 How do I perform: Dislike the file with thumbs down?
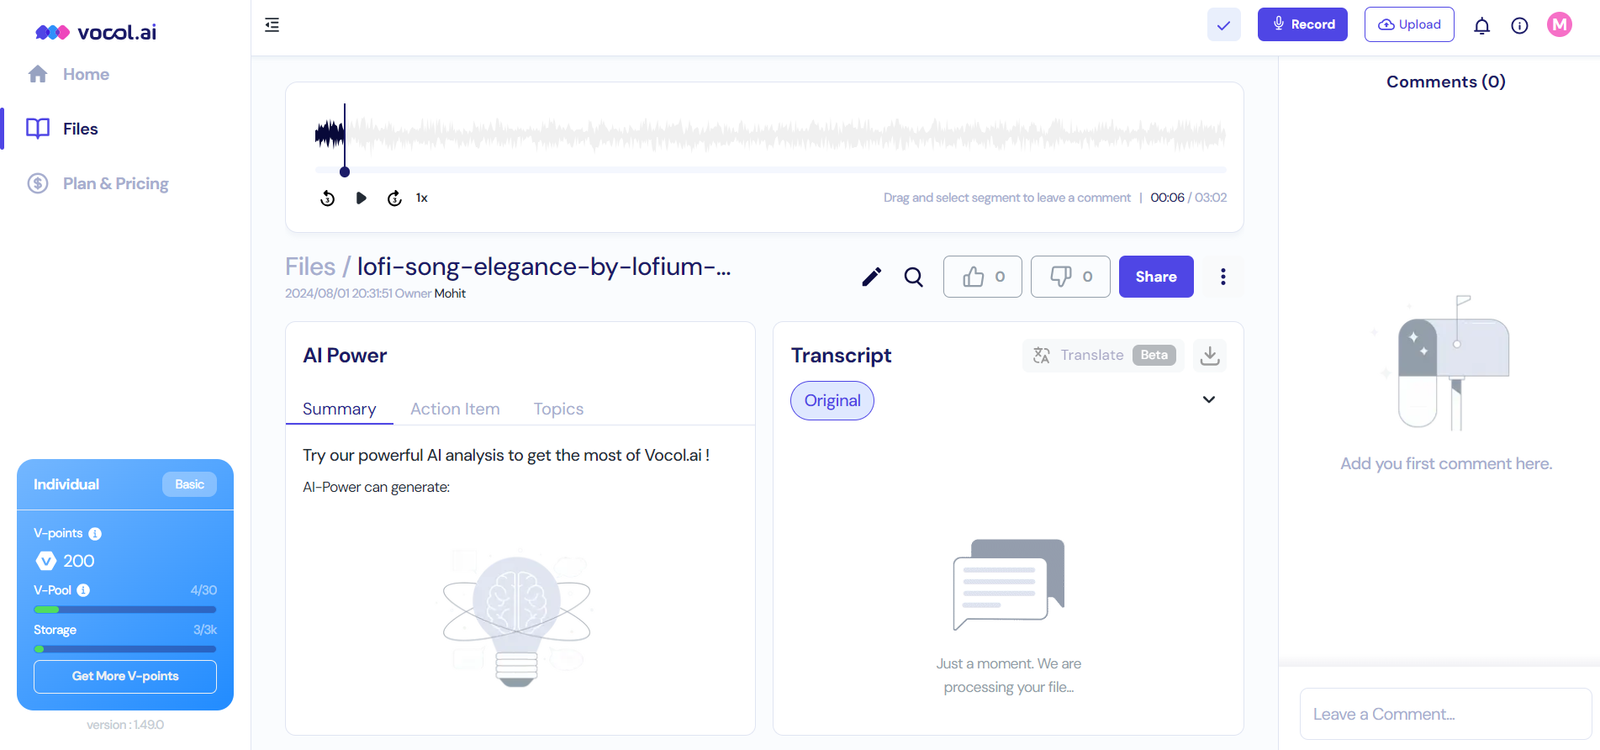(x=1070, y=277)
